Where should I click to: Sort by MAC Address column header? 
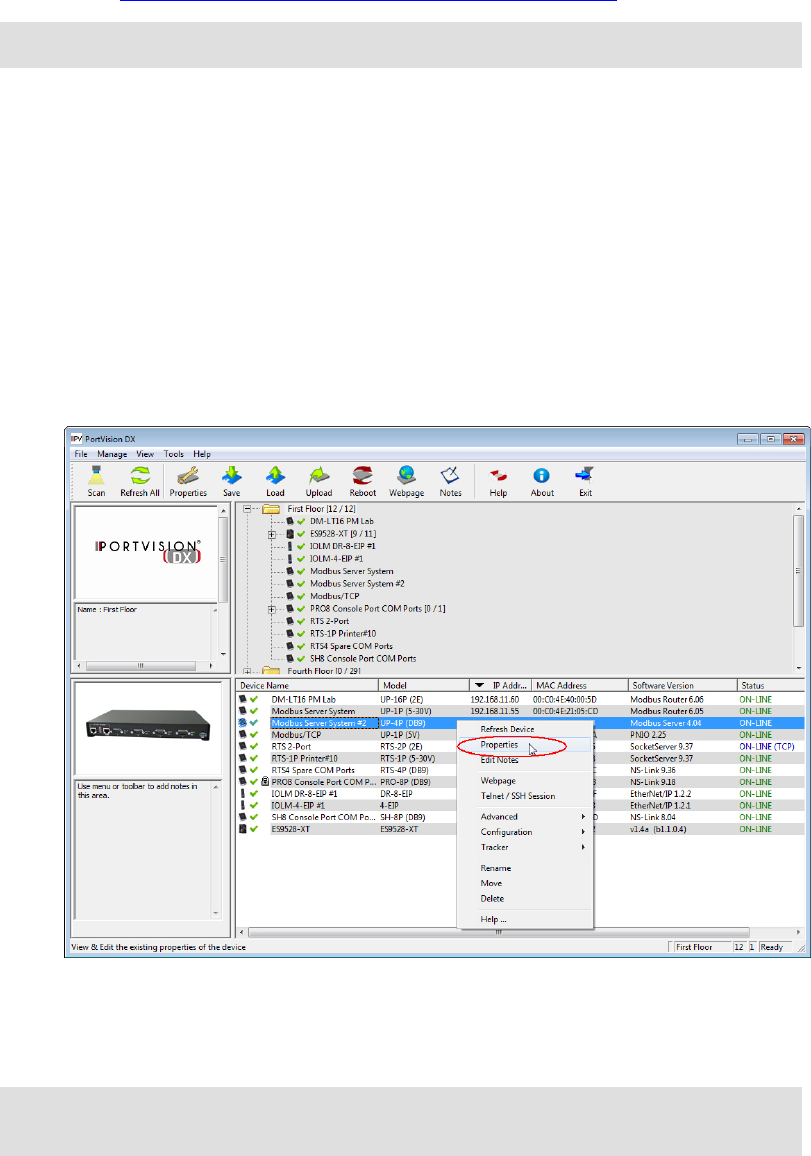580,686
